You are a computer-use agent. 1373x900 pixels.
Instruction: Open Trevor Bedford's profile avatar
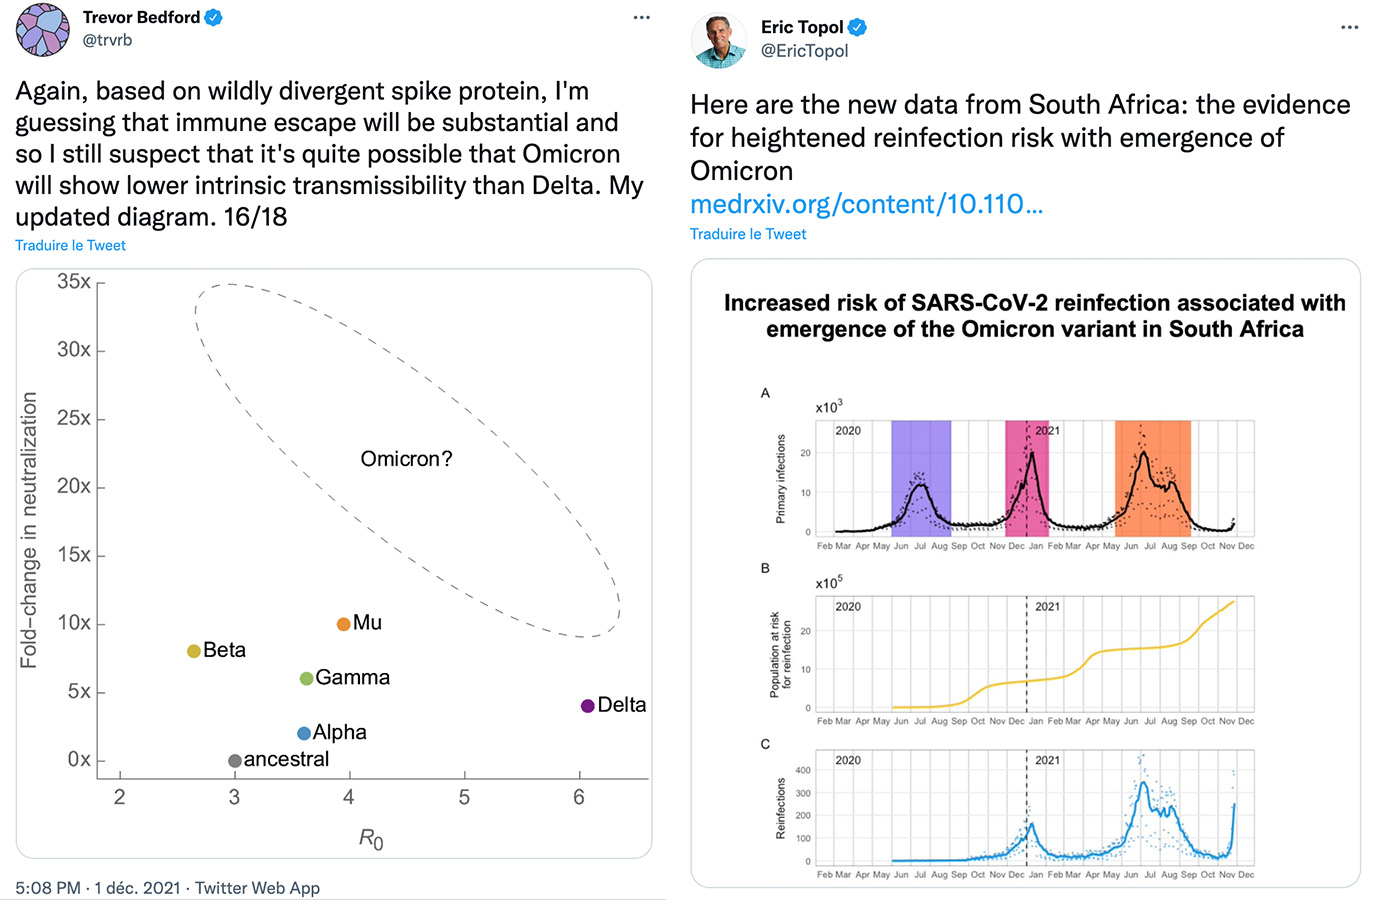pos(43,29)
